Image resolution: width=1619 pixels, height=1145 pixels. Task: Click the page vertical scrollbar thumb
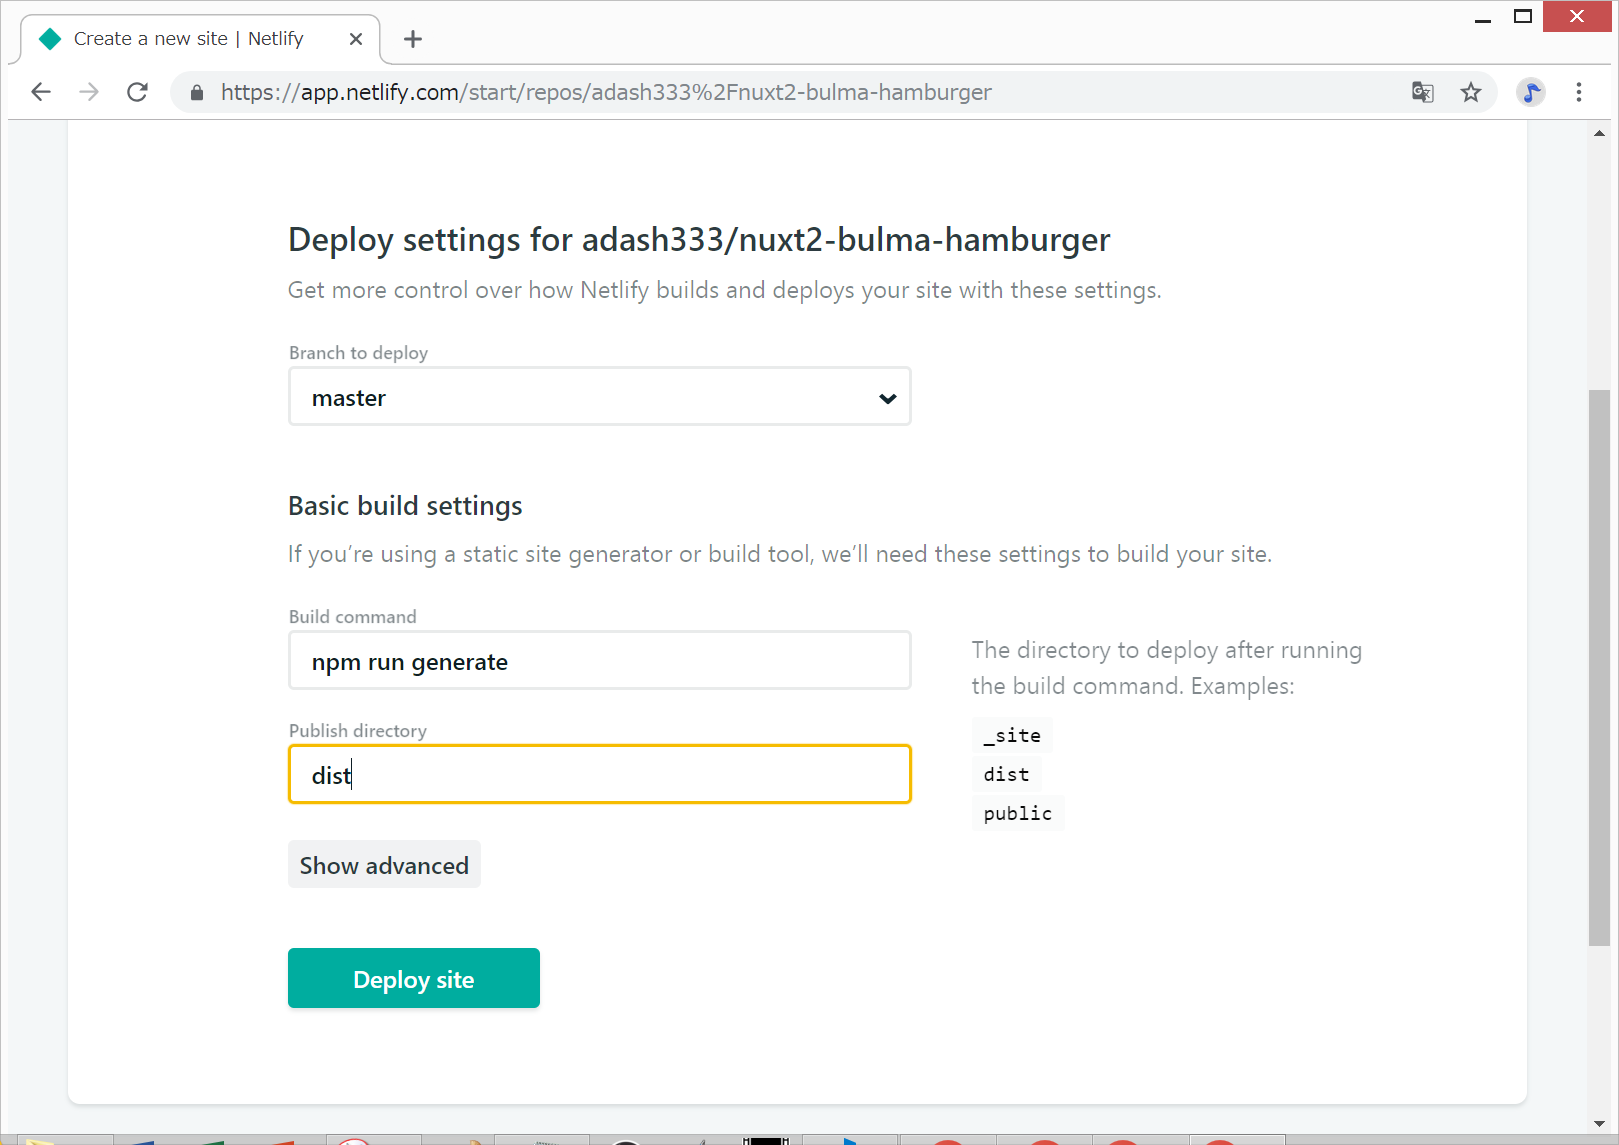1599,665
